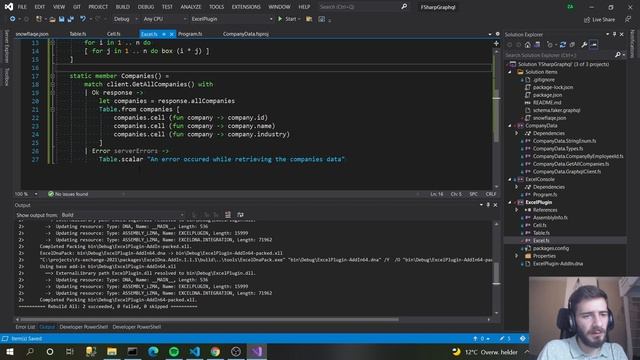
Task: Collapse the Solution Items folder node
Action: [x=510, y=72]
